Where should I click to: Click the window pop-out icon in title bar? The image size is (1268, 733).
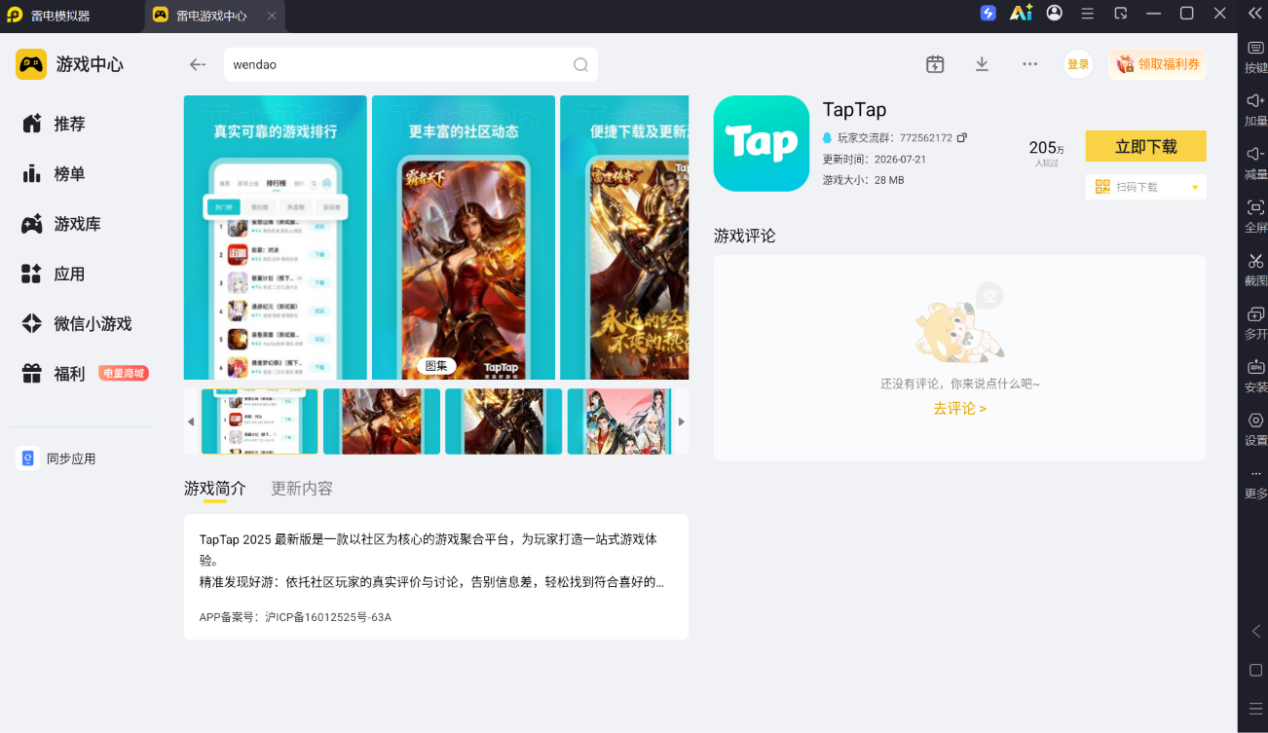click(1121, 13)
